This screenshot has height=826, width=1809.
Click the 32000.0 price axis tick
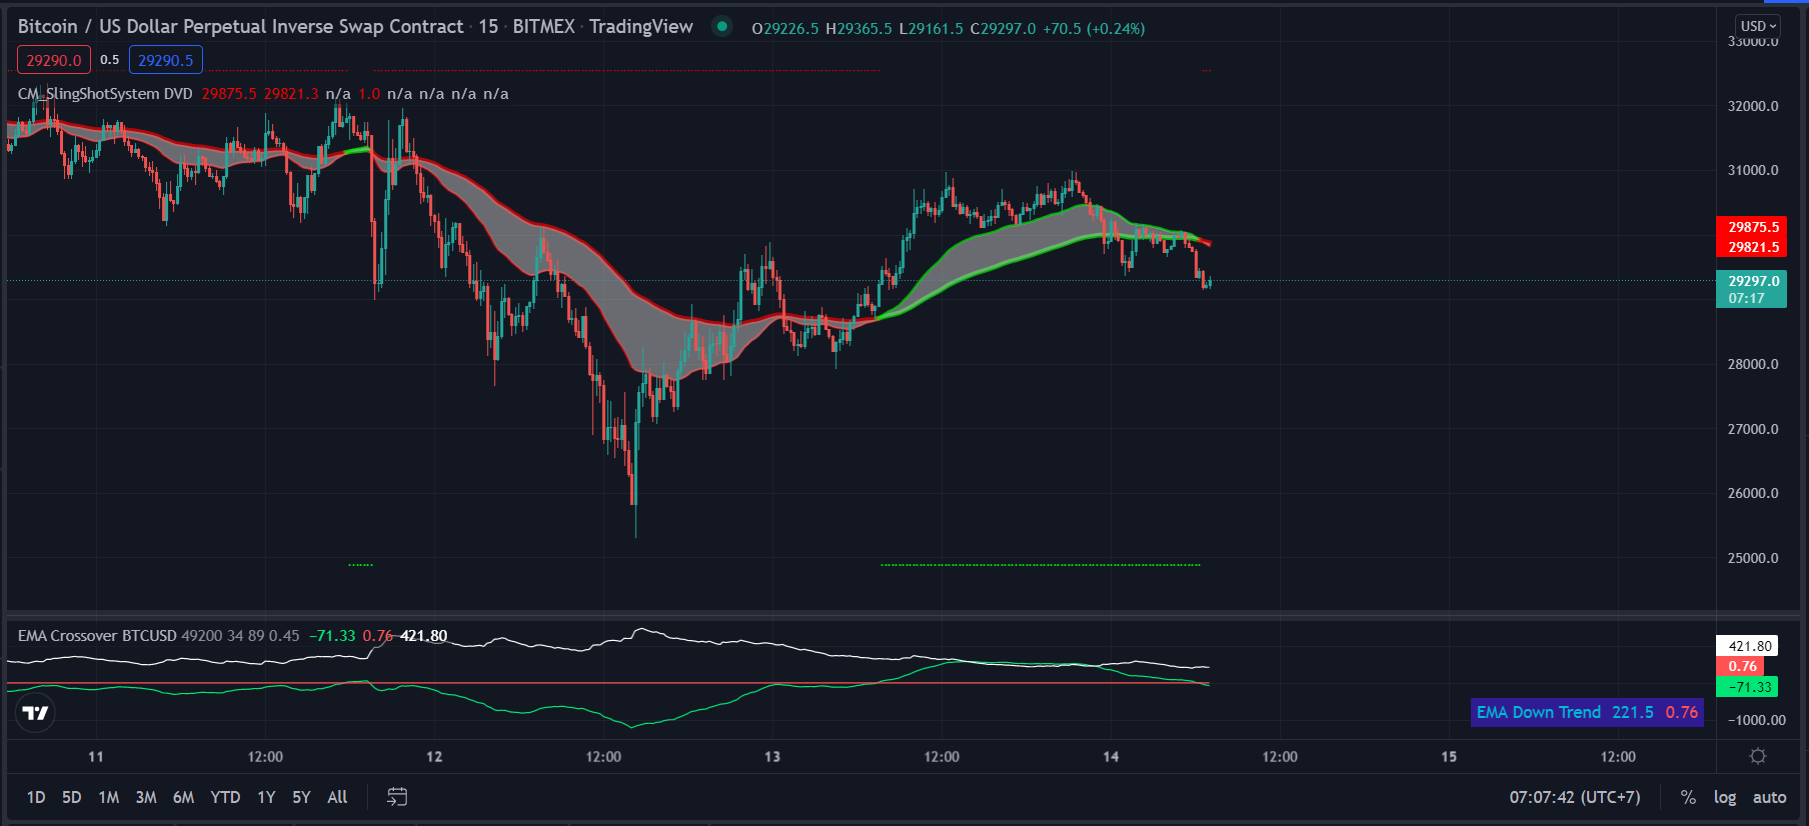(1753, 106)
